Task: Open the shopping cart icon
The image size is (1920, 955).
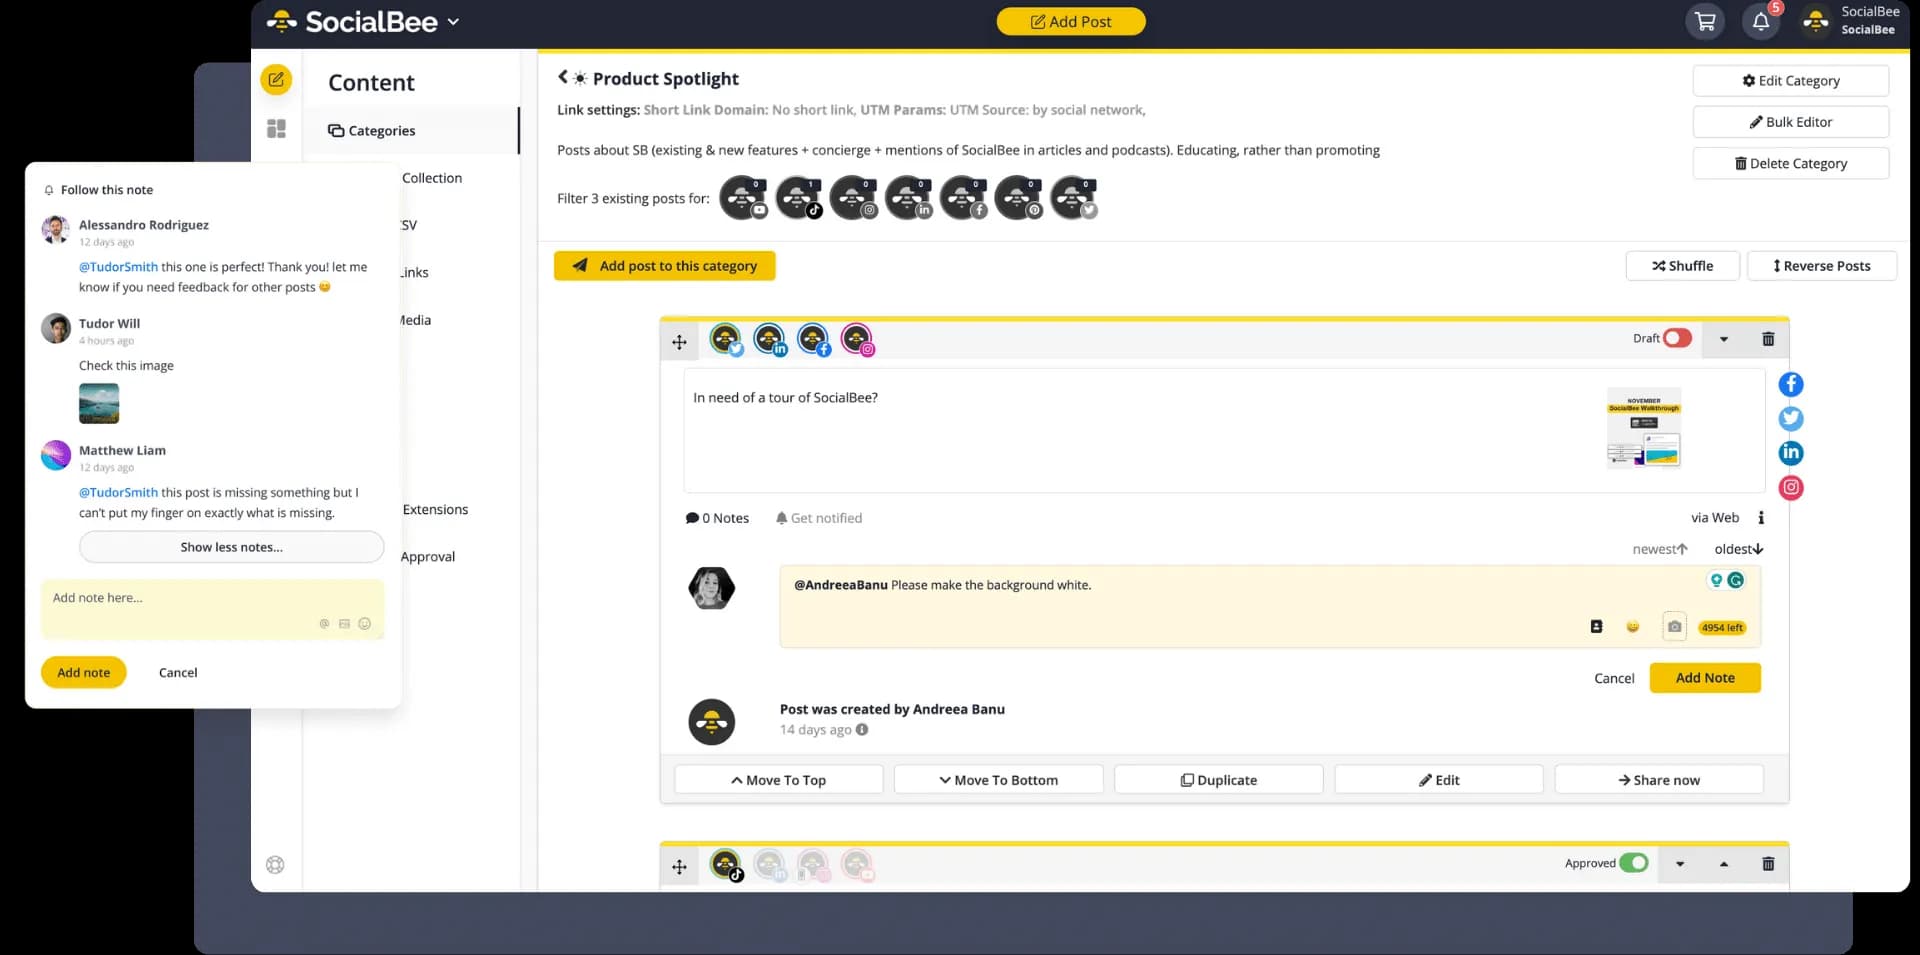Action: pyautogui.click(x=1705, y=21)
